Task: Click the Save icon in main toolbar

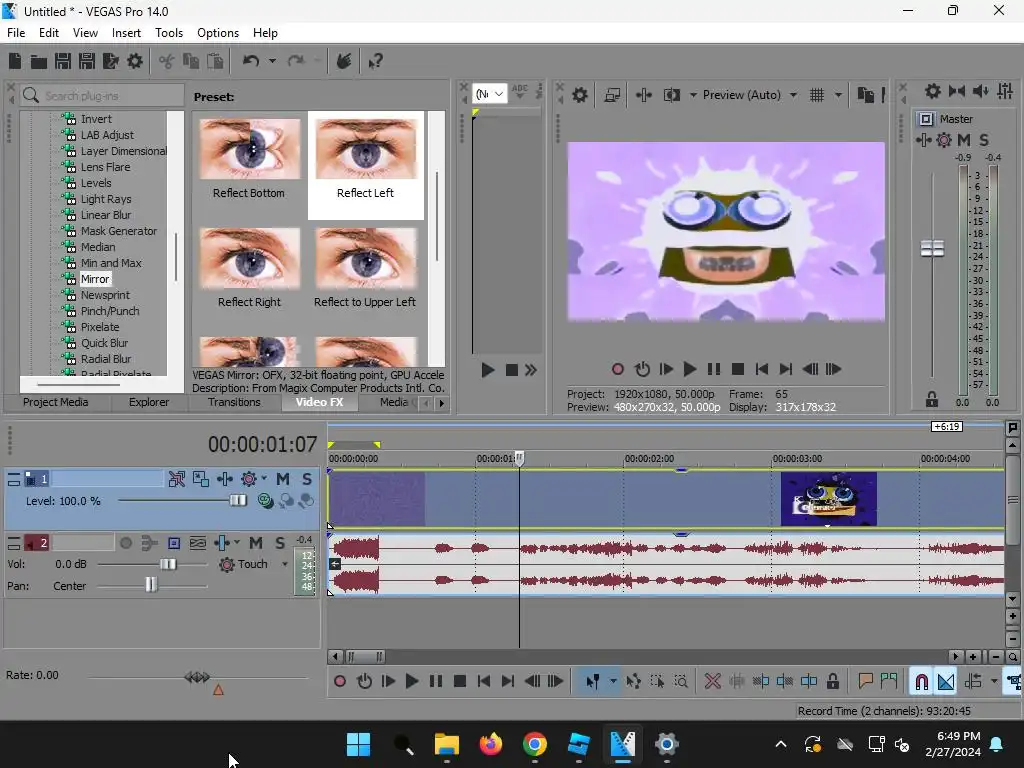Action: (x=63, y=61)
